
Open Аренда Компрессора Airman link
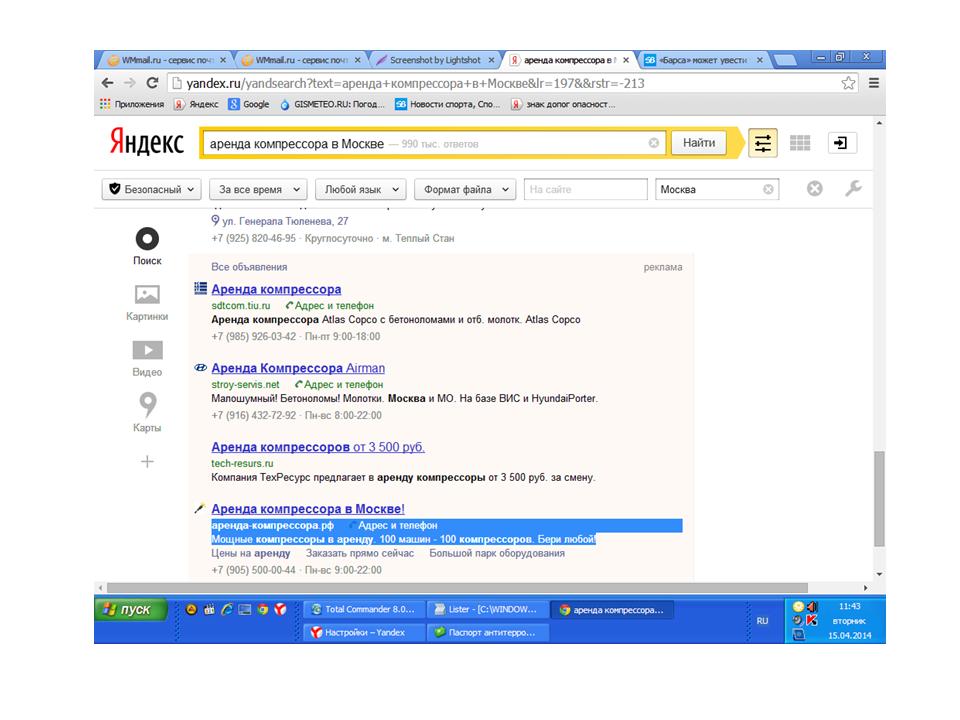pos(298,368)
